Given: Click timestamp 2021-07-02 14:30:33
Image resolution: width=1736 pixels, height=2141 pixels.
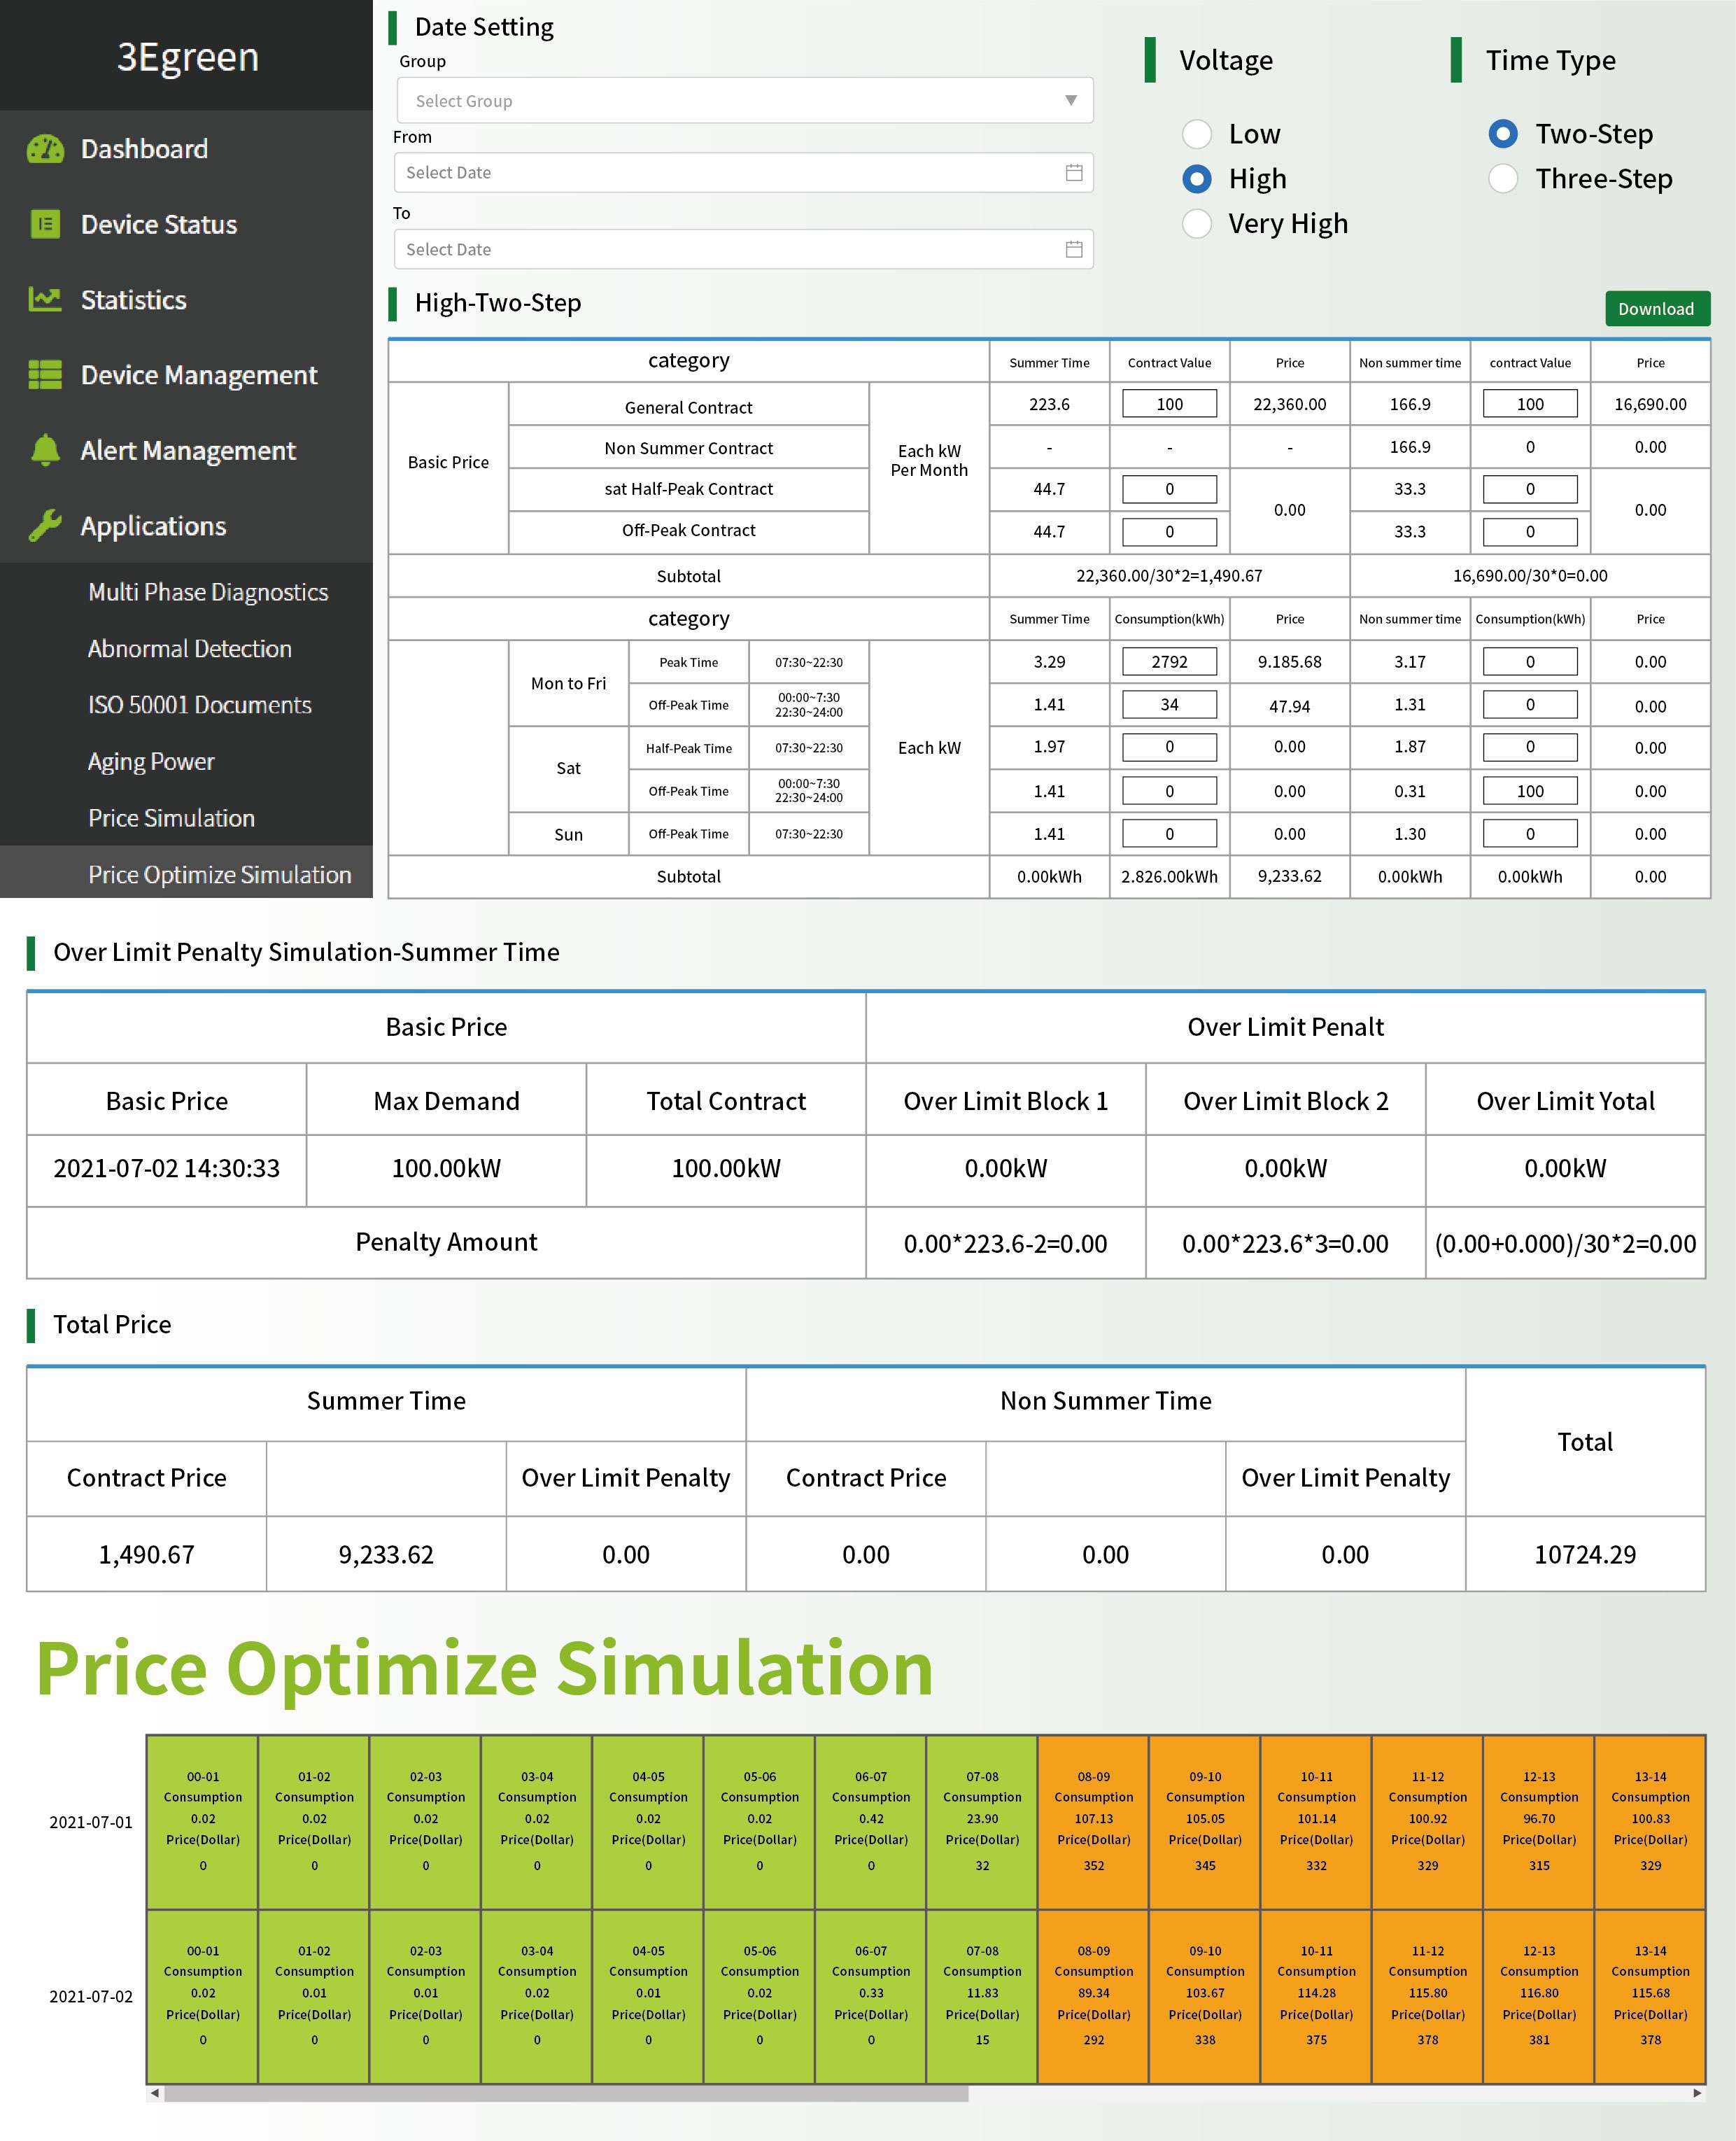Looking at the screenshot, I should coord(167,1169).
